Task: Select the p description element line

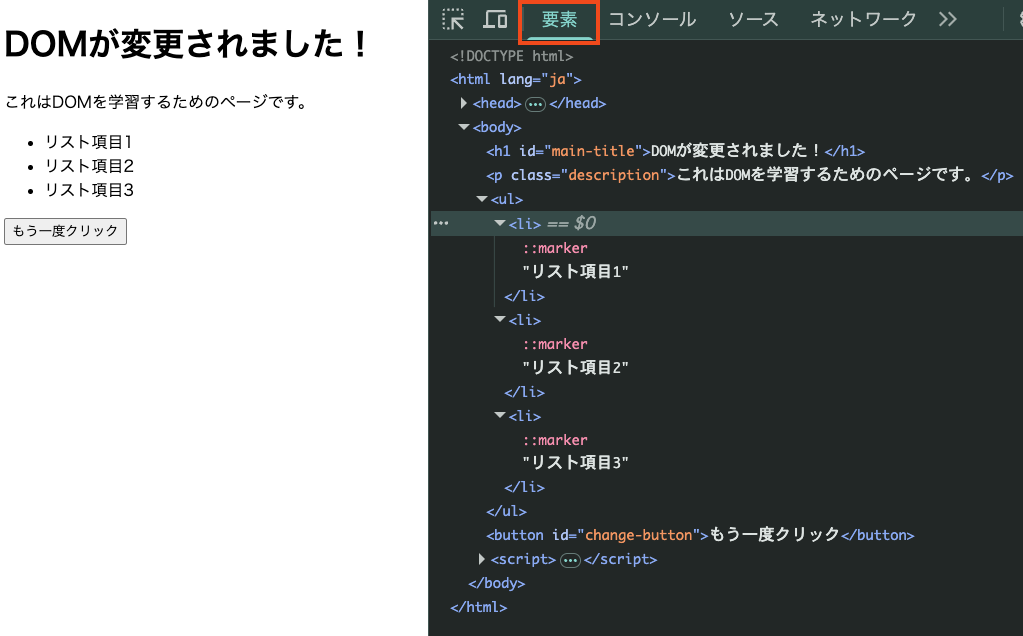Action: 748,175
